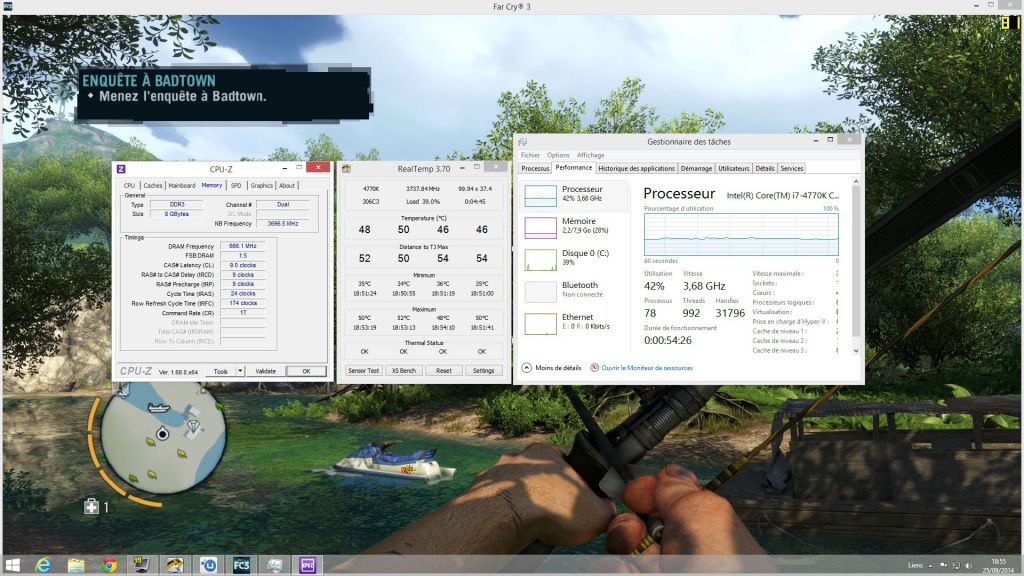Click the Task Manager title bar icon

(522, 142)
